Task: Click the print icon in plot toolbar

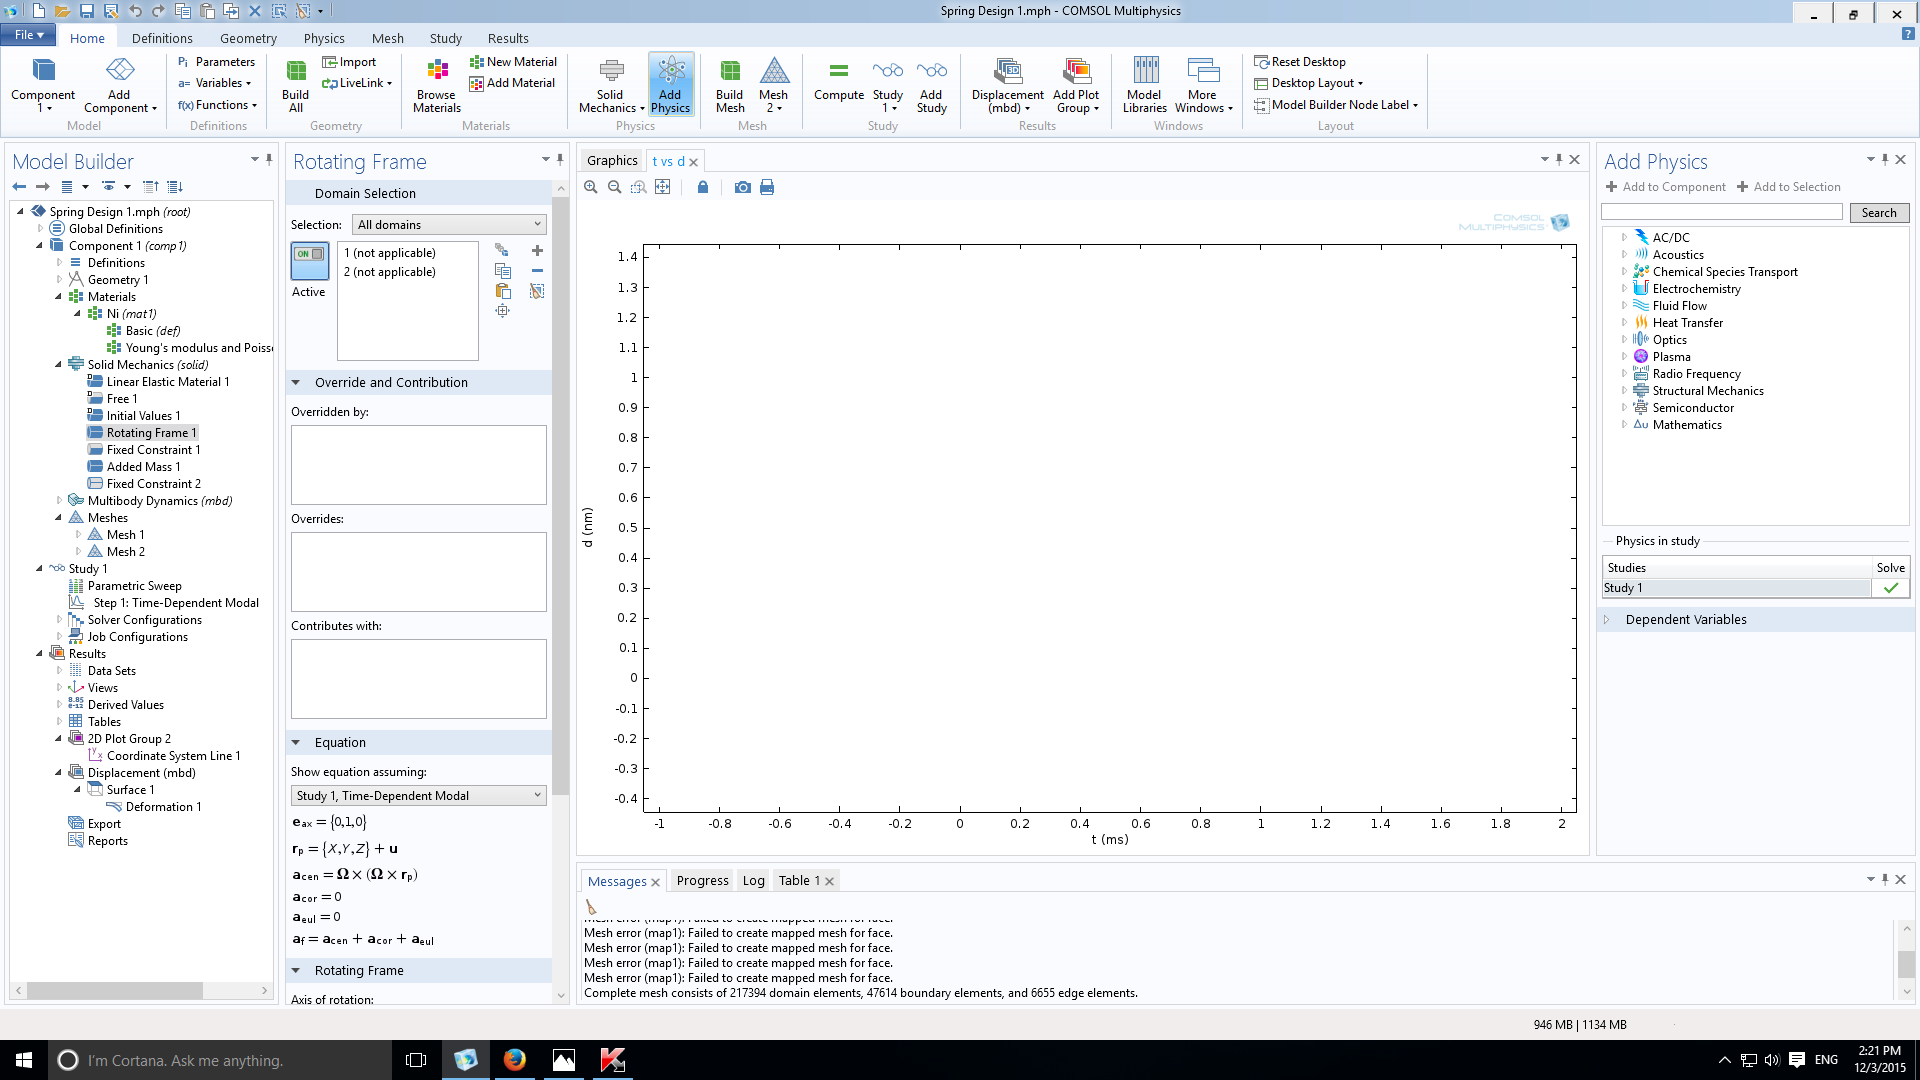Action: 767,187
